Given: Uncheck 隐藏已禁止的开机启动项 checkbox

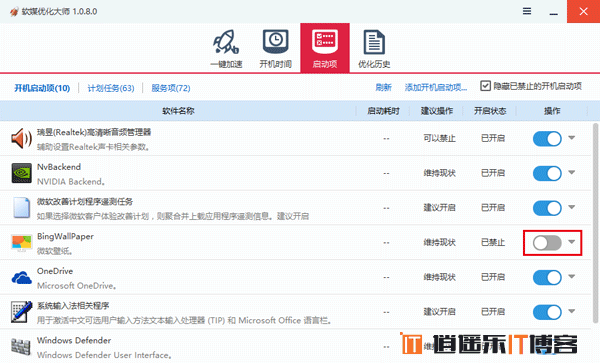Looking at the screenshot, I should tap(485, 86).
